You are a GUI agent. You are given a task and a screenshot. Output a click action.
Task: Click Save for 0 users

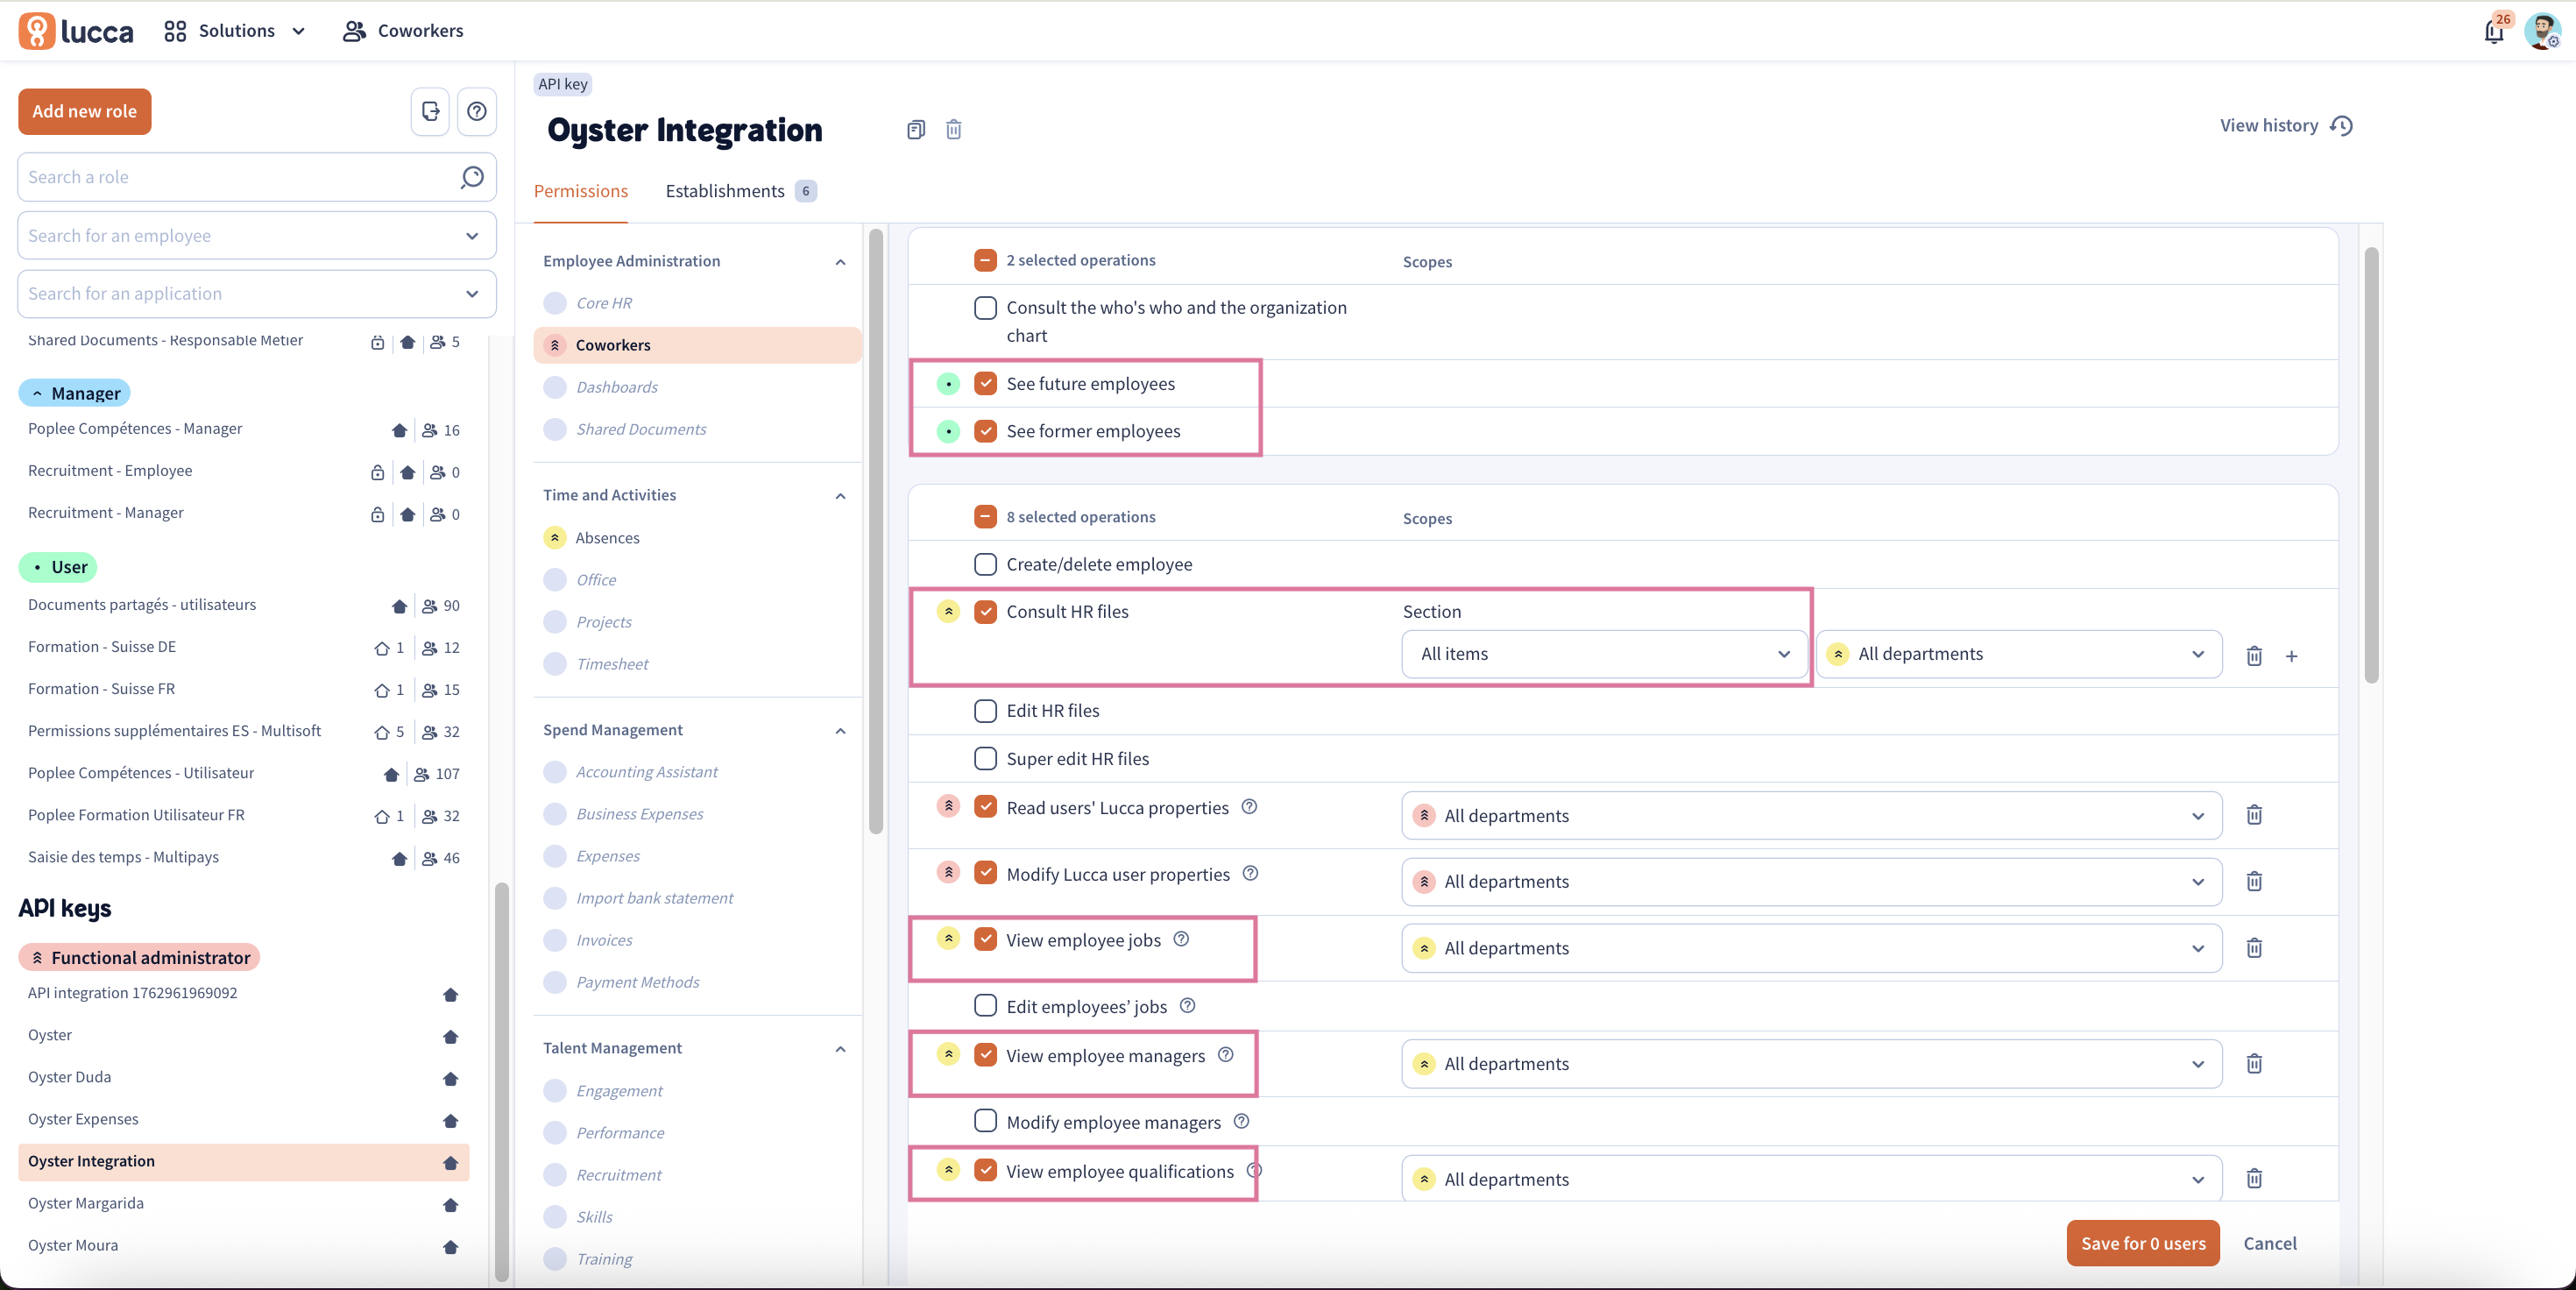tap(2143, 1243)
